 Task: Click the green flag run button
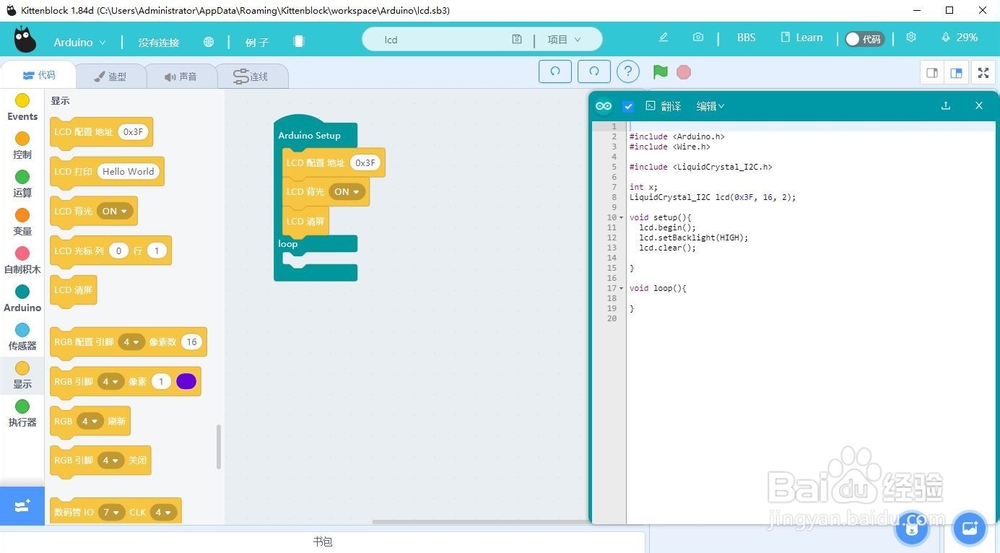[x=660, y=71]
